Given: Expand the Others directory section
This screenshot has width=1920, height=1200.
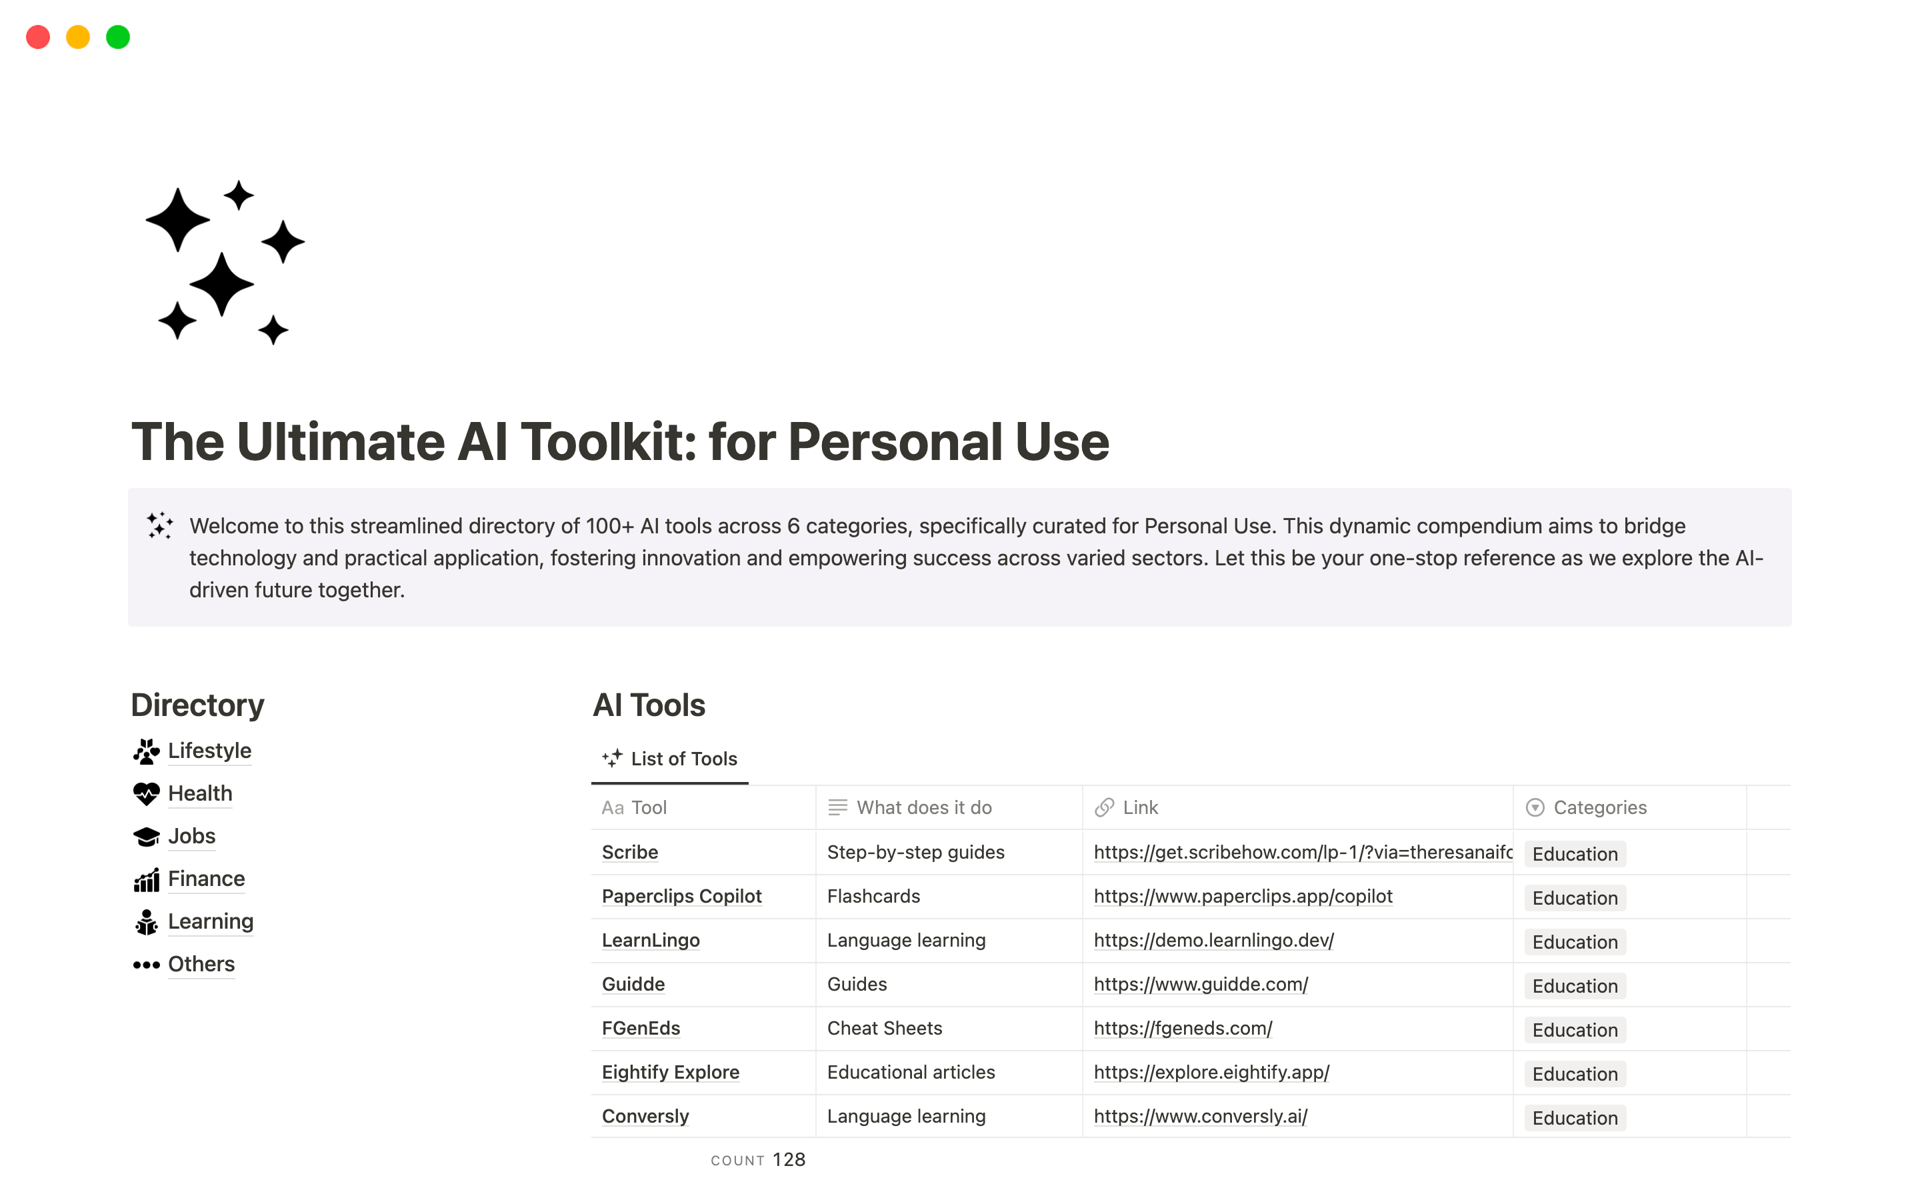Looking at the screenshot, I should tap(202, 964).
